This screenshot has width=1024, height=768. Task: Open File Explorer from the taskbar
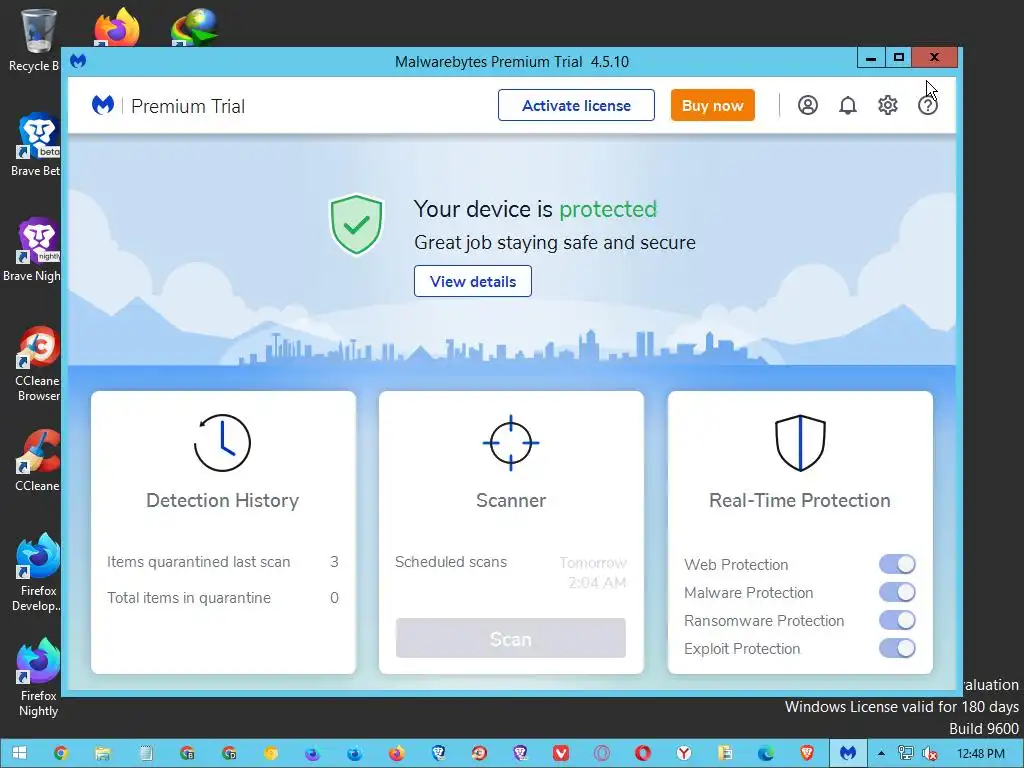pos(103,754)
